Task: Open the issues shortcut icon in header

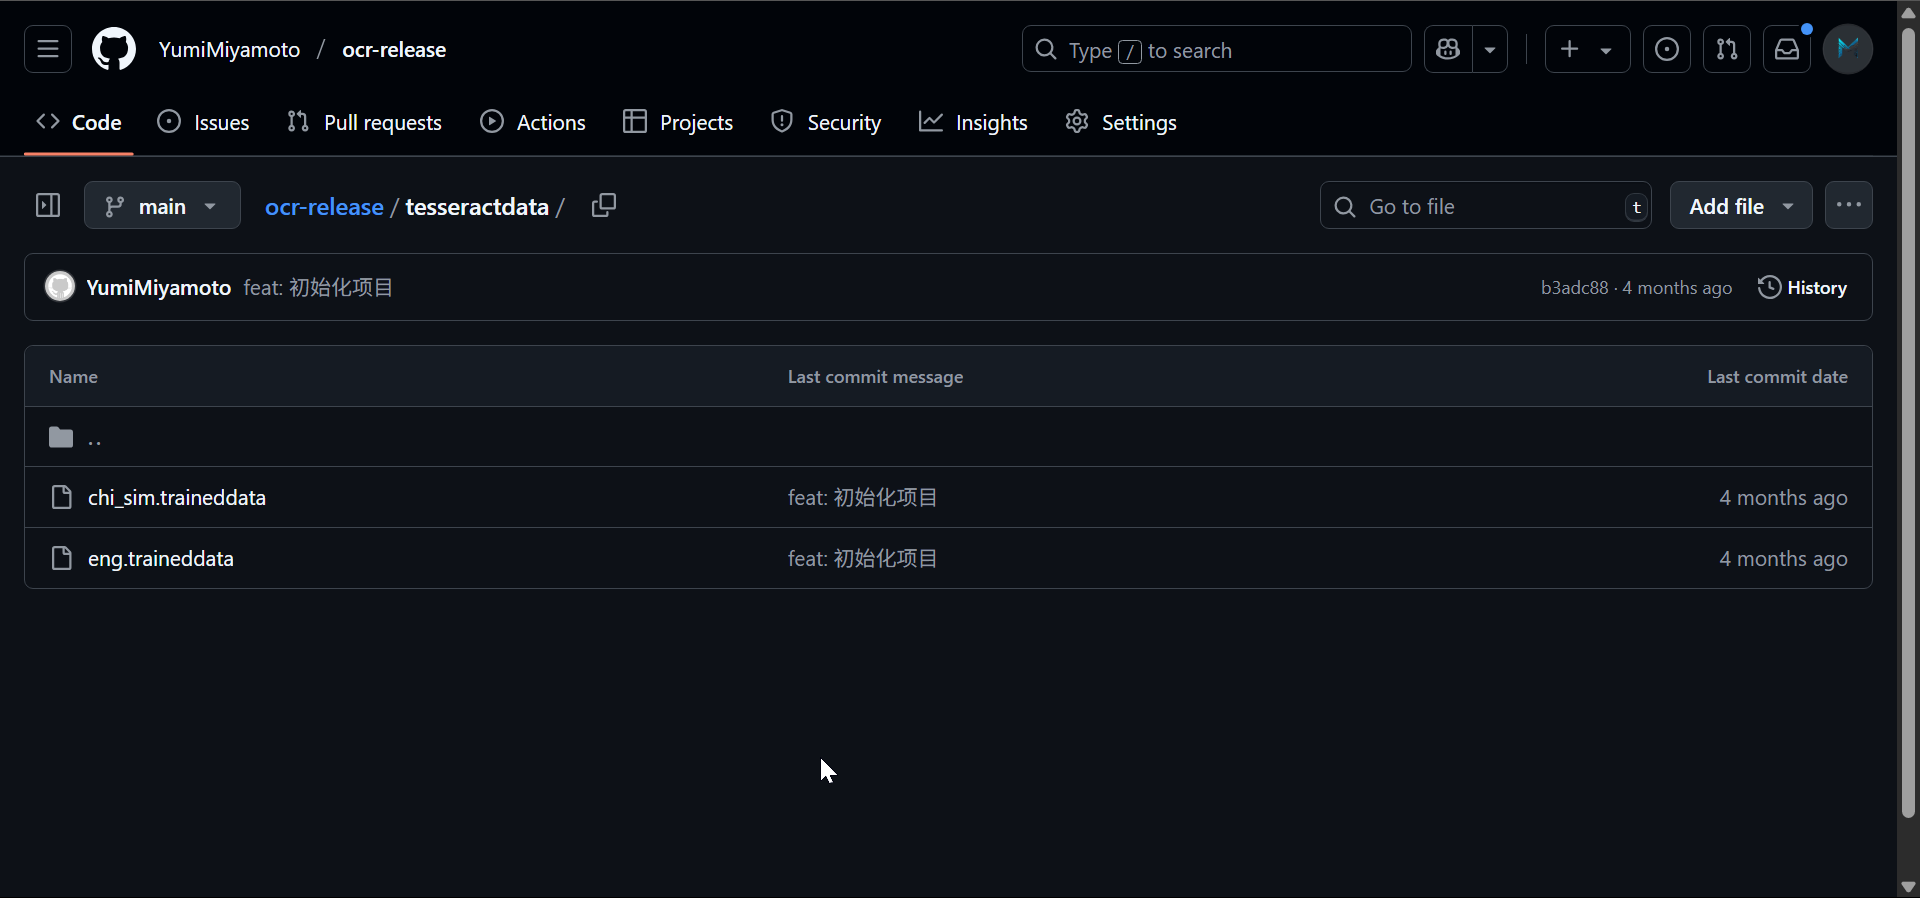Action: tap(1666, 49)
